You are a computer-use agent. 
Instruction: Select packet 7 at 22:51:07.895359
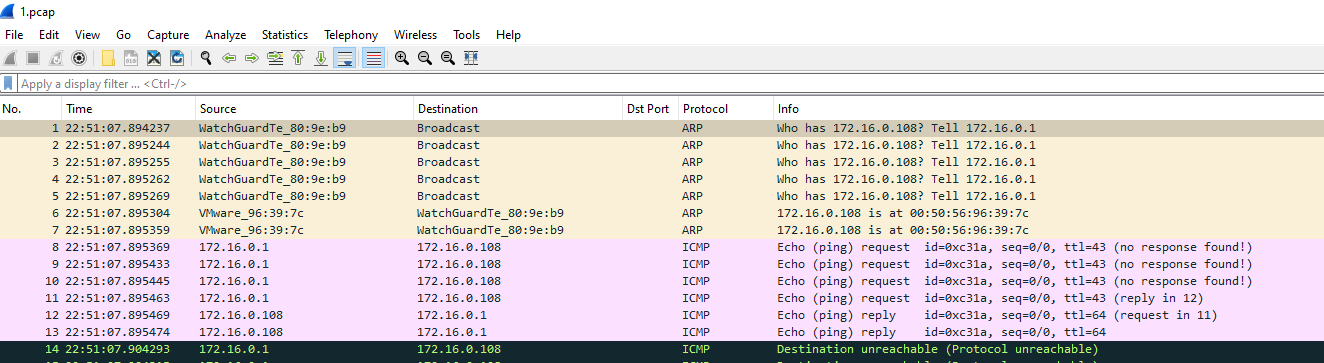pos(662,230)
